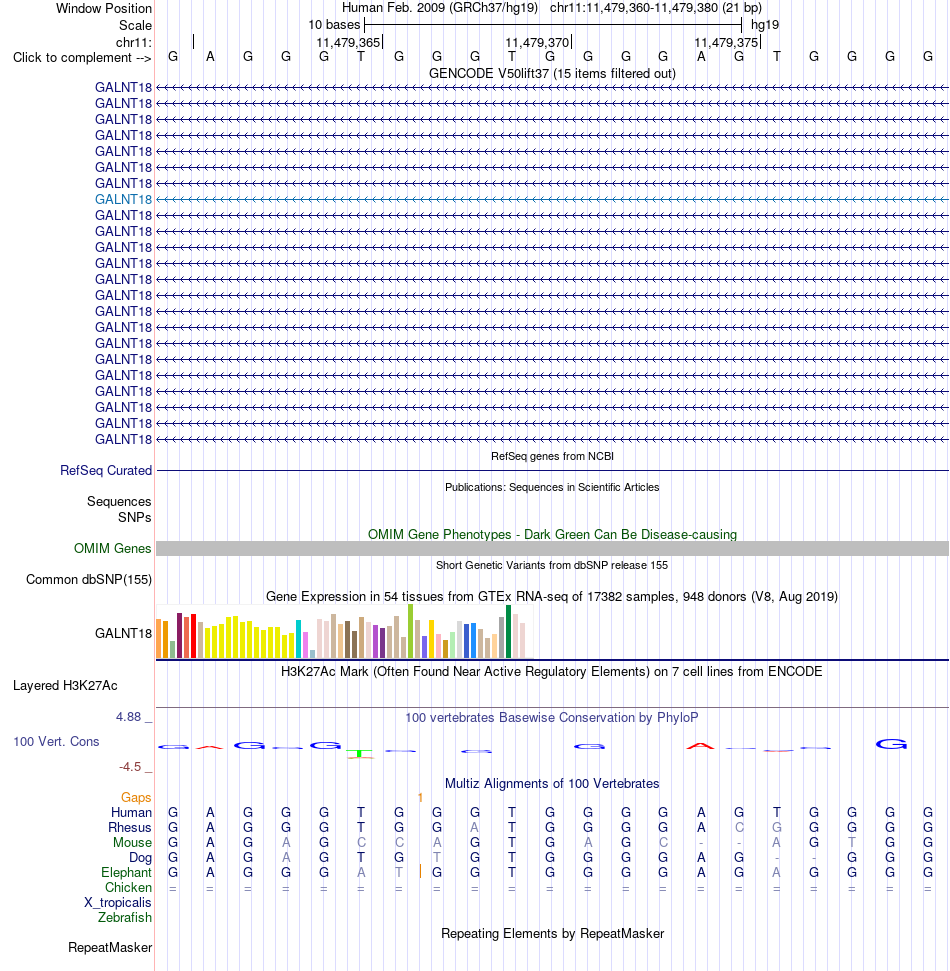
Task: Click the "100 Vert. Cons" track label
Action: tap(56, 742)
